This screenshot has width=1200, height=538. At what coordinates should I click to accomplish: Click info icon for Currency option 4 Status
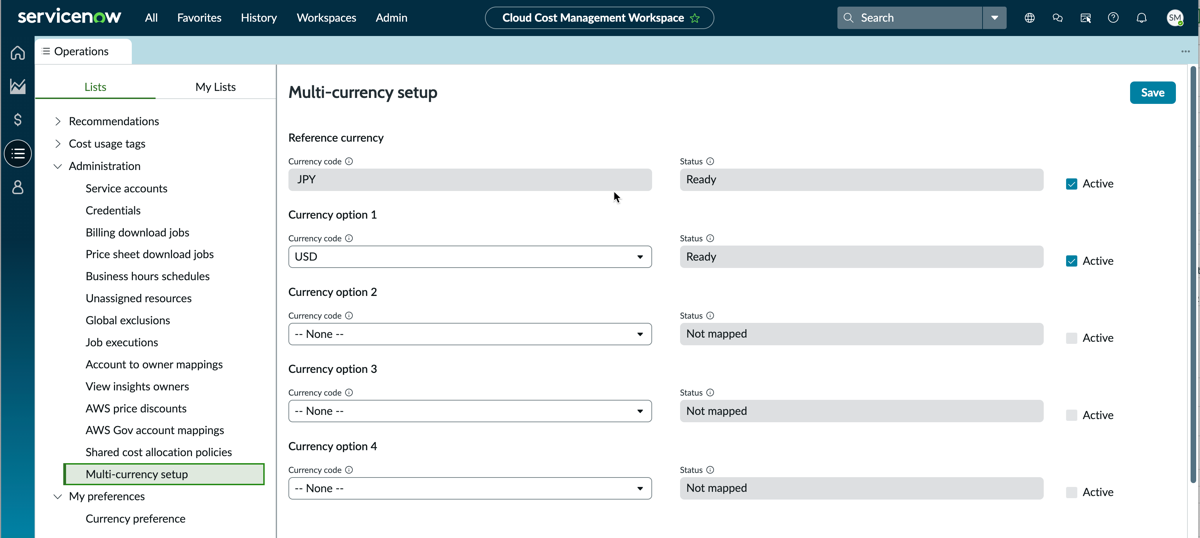(710, 469)
